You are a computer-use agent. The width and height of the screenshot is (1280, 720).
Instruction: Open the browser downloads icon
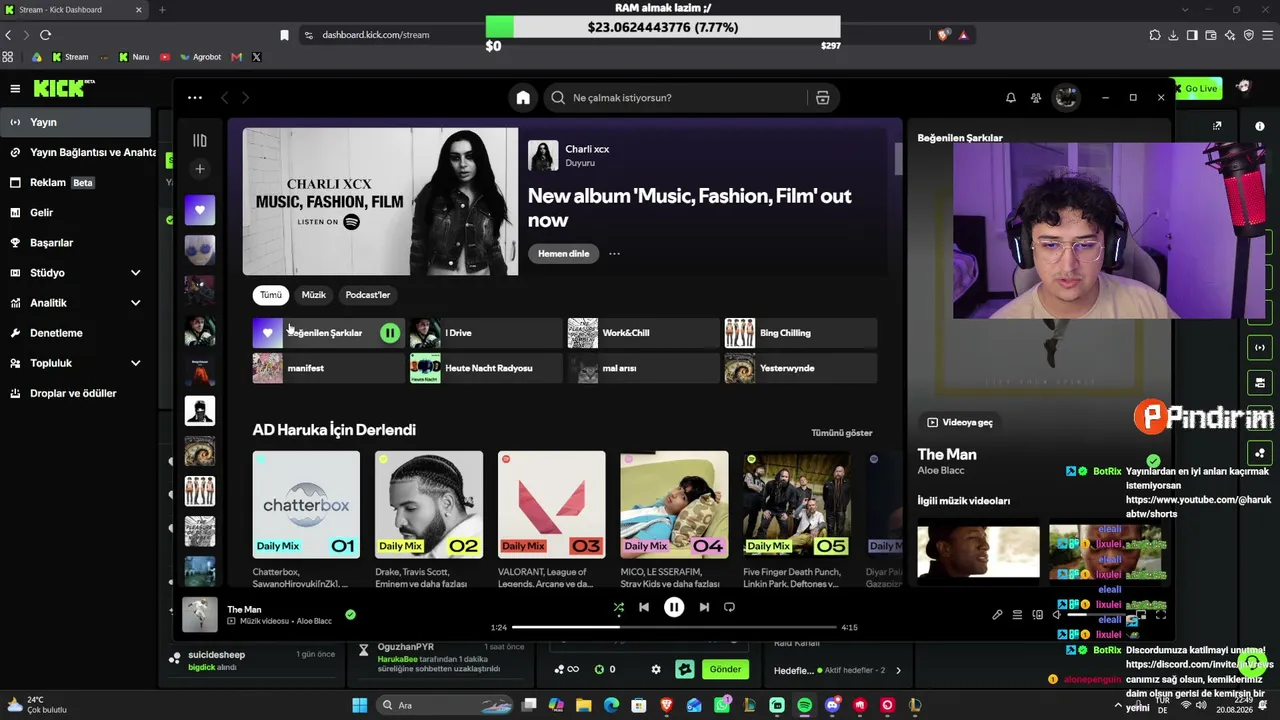click(1173, 35)
